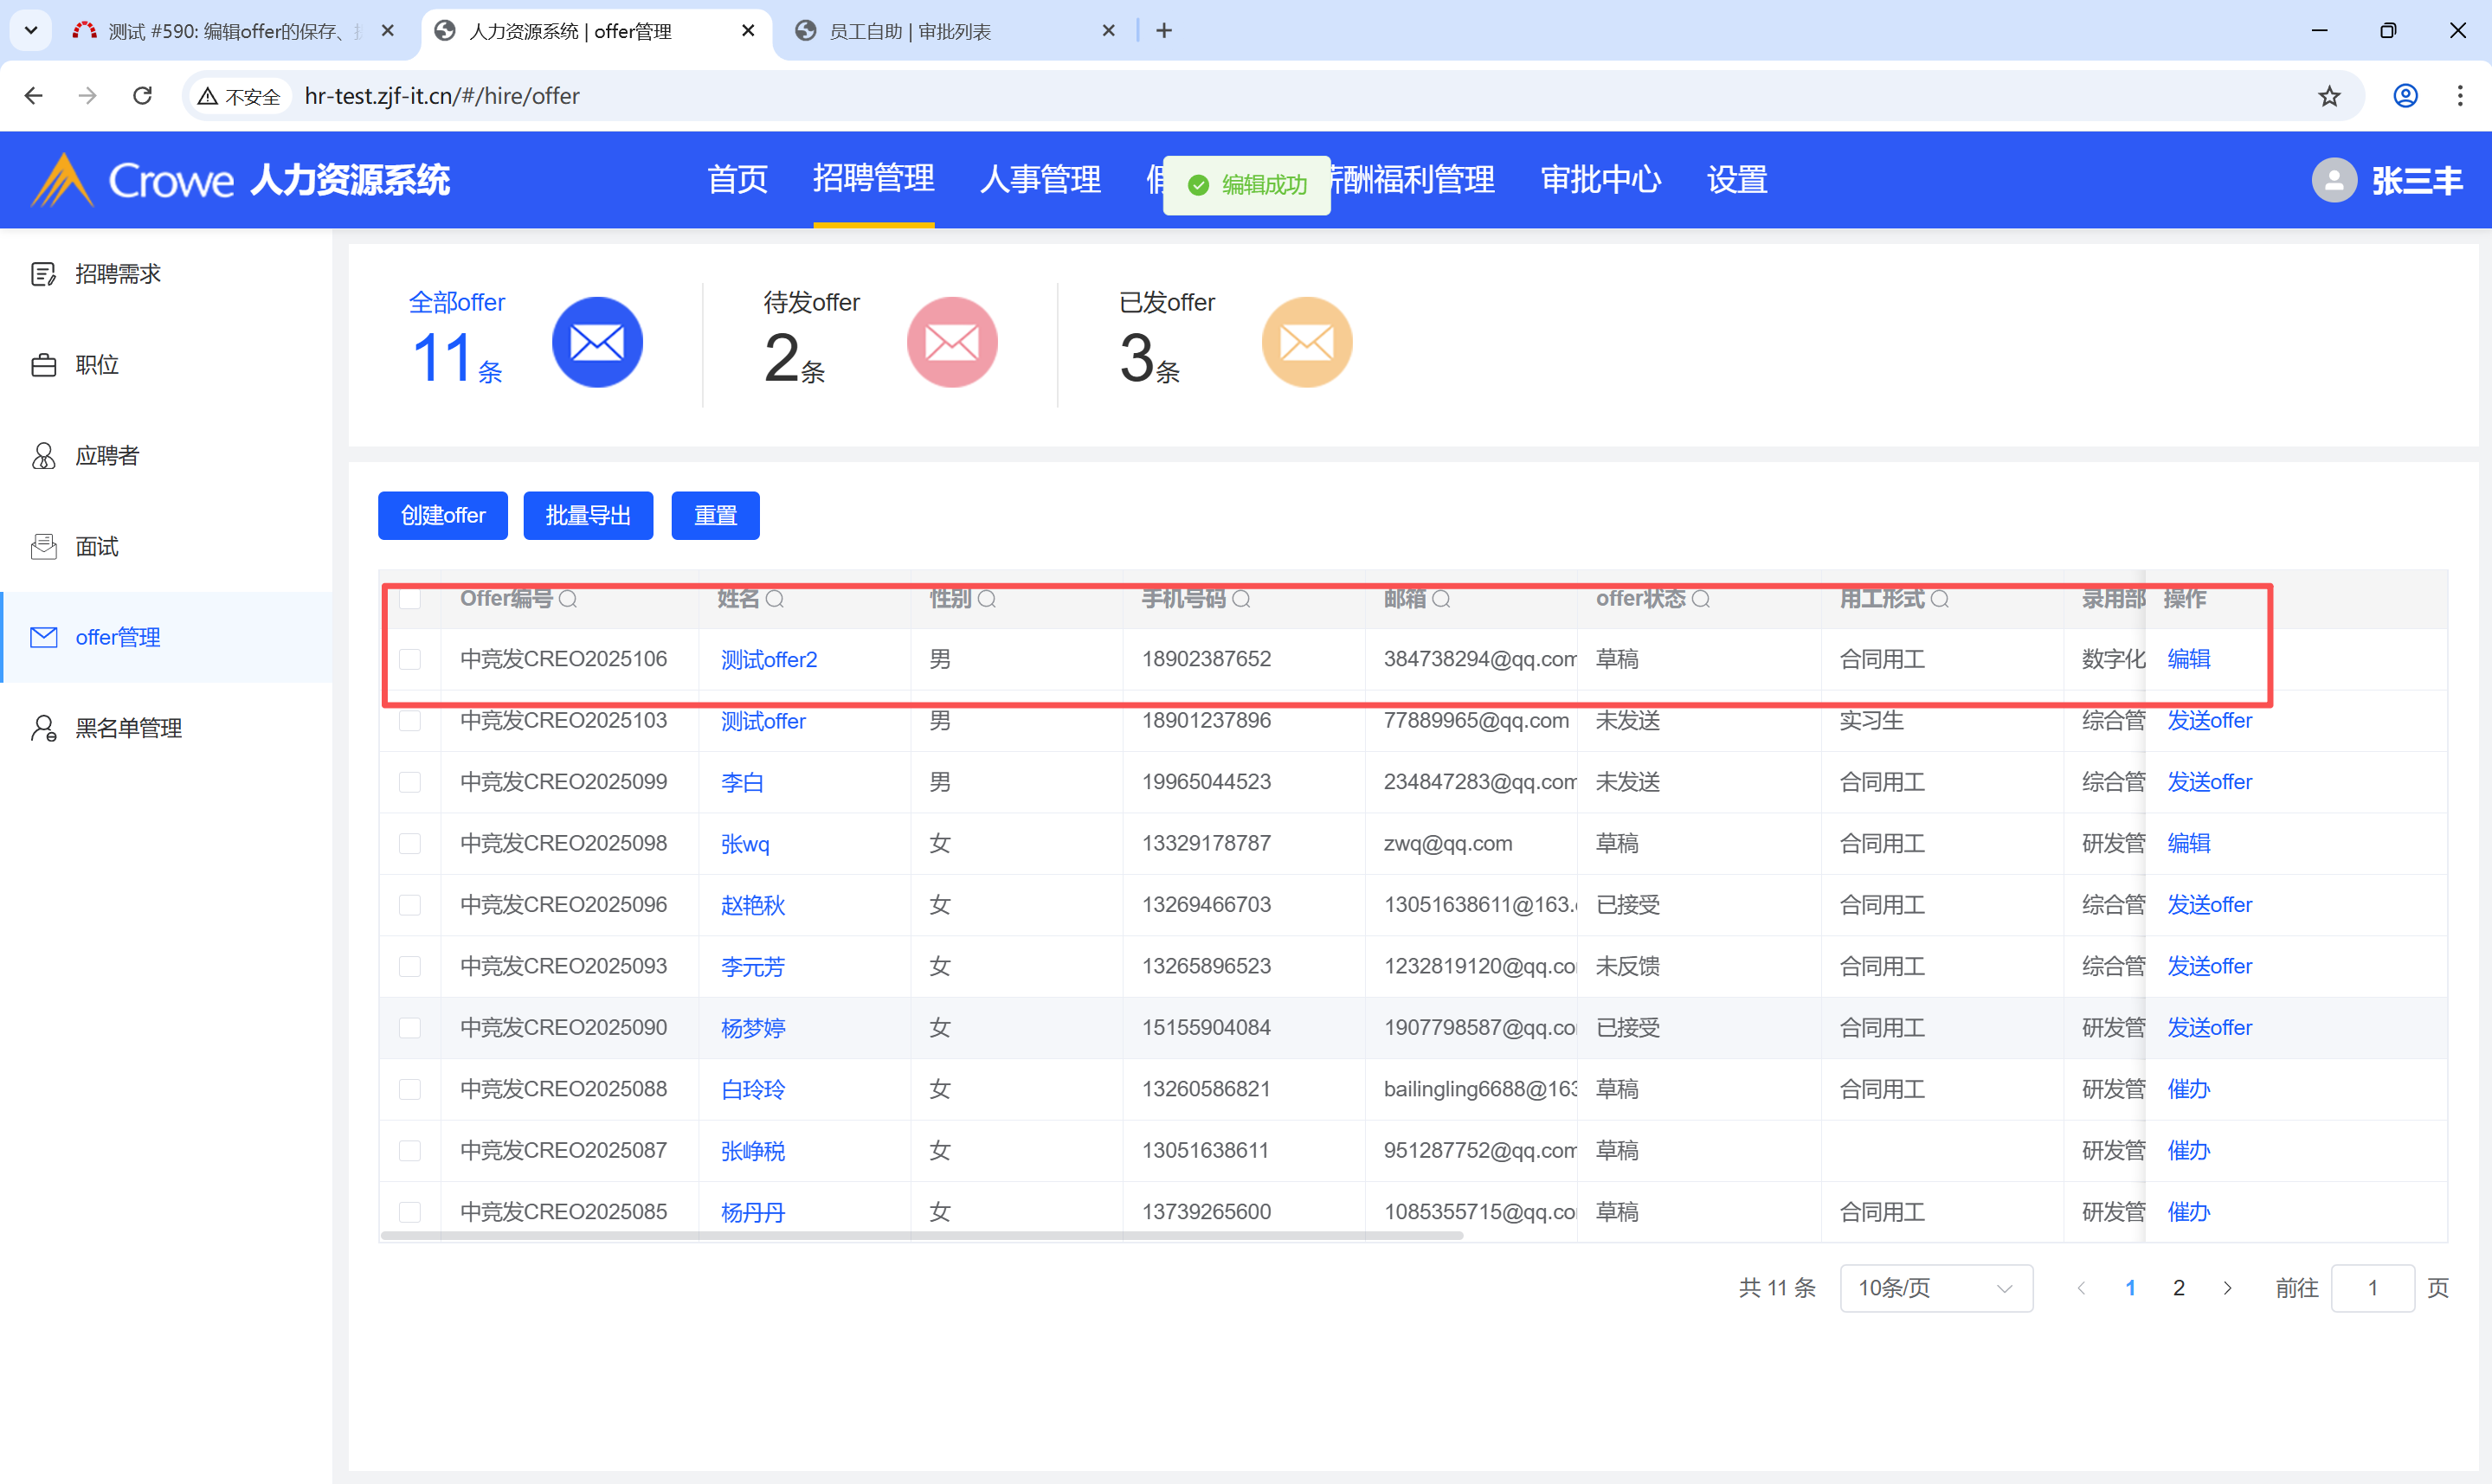Click search icon beside 姓名 column header
This screenshot has height=1484, width=2492.
[x=775, y=599]
